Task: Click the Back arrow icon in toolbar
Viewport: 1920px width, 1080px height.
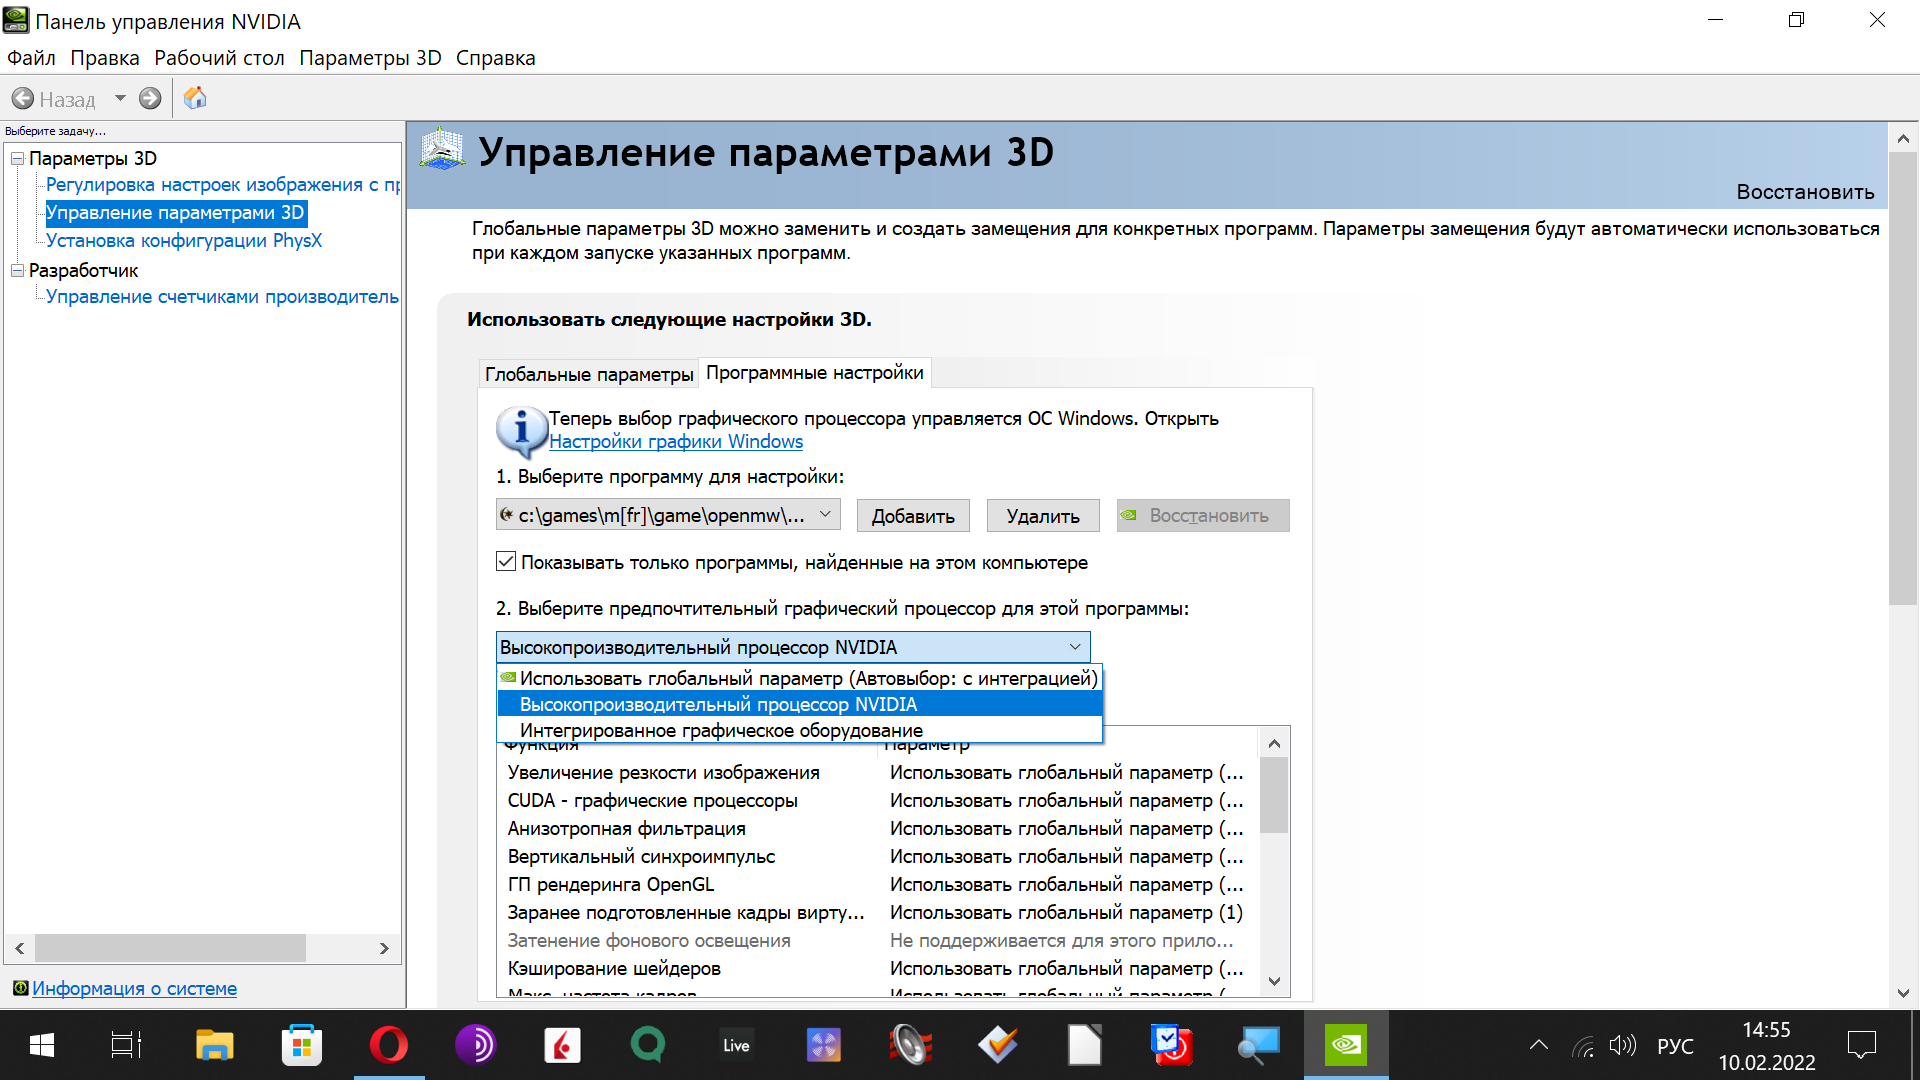Action: click(22, 98)
